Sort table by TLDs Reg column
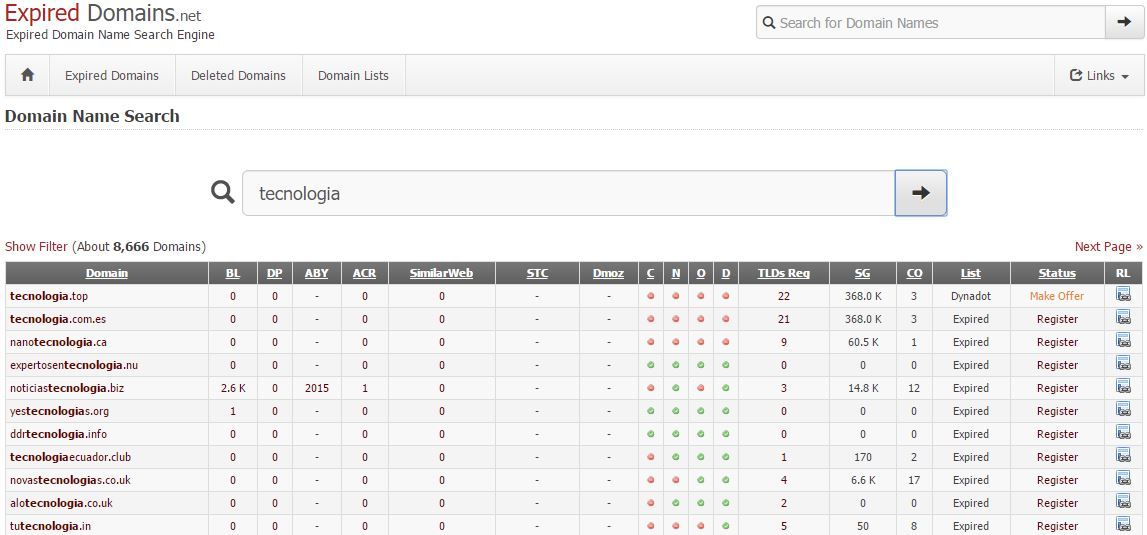The width and height of the screenshot is (1147, 535). 784,273
